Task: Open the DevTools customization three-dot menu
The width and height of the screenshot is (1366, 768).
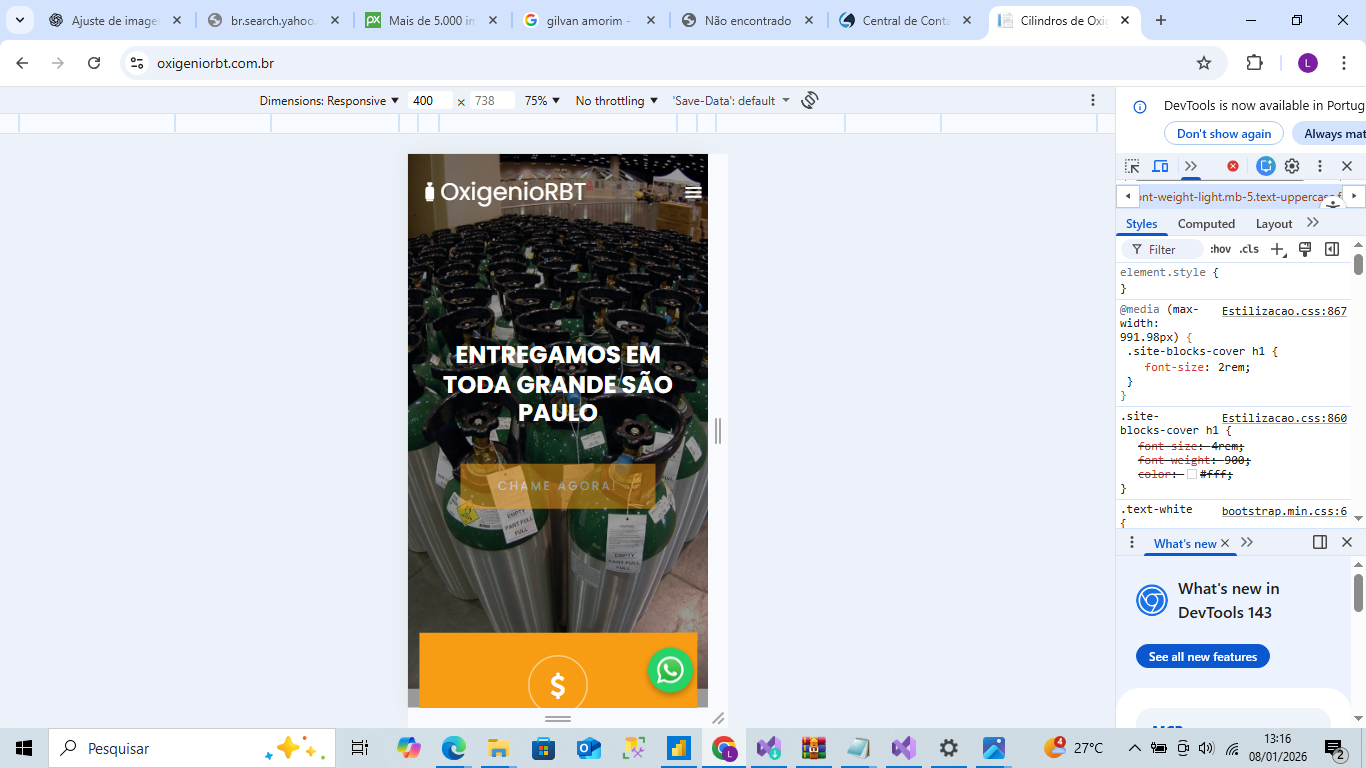Action: 1320,166
